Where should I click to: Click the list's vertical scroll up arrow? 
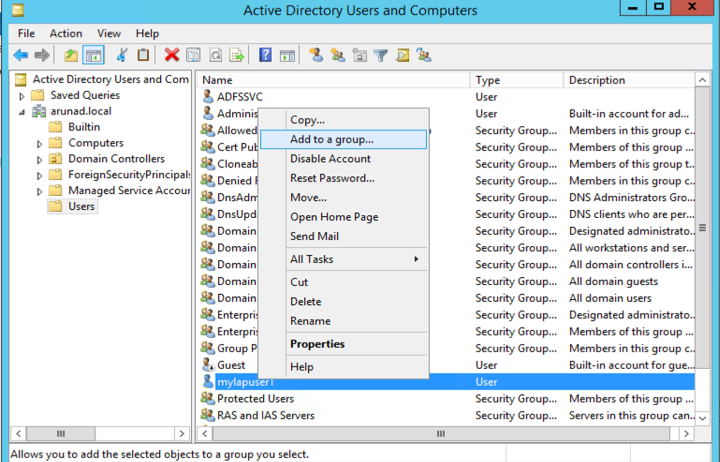pyautogui.click(x=702, y=80)
